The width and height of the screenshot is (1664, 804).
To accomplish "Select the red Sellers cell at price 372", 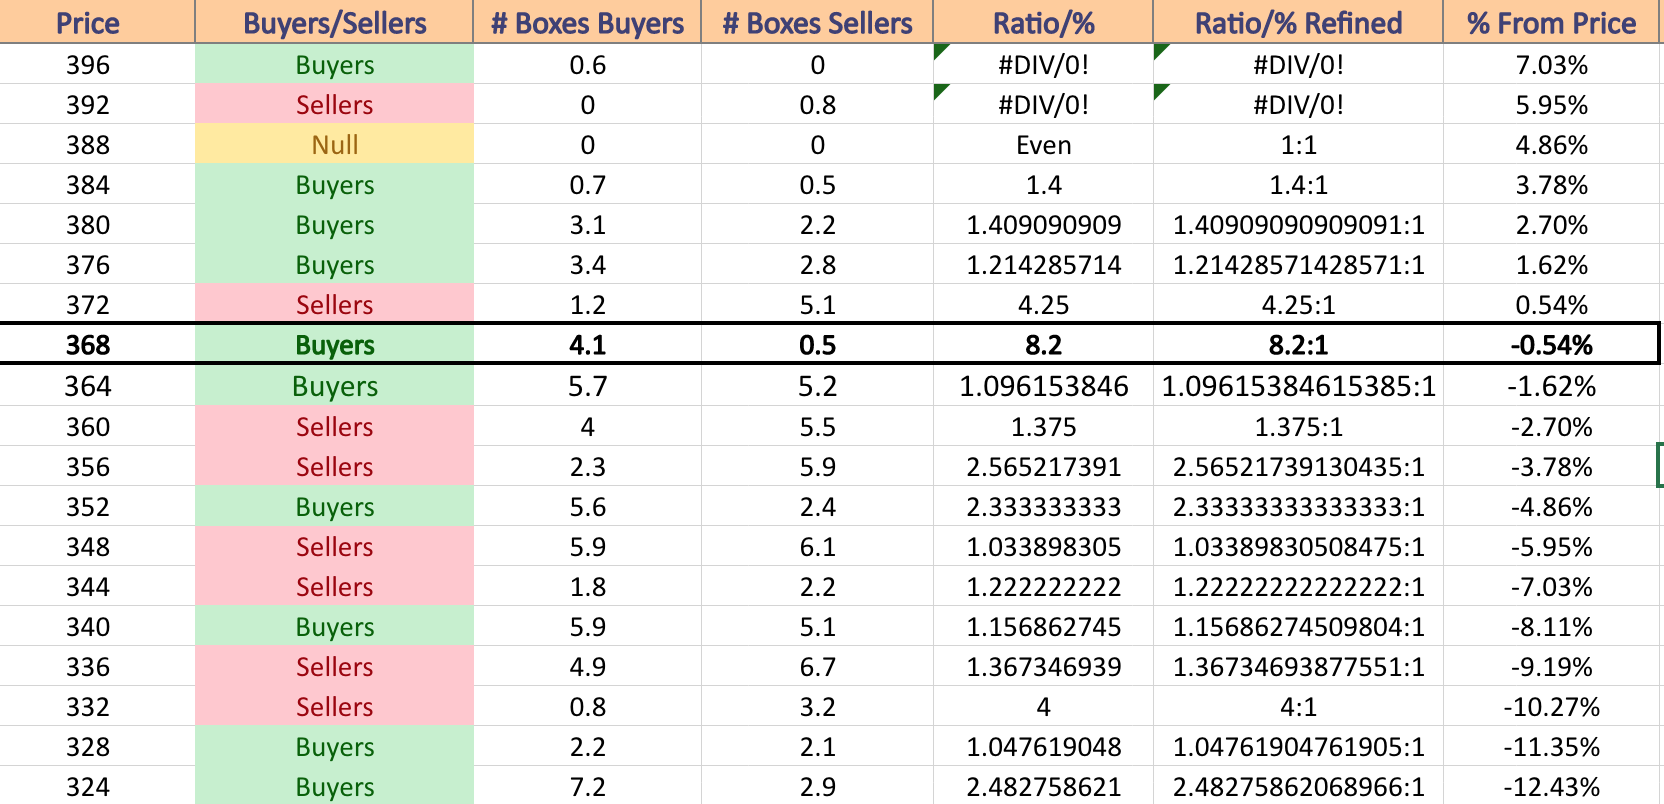I will (x=334, y=305).
